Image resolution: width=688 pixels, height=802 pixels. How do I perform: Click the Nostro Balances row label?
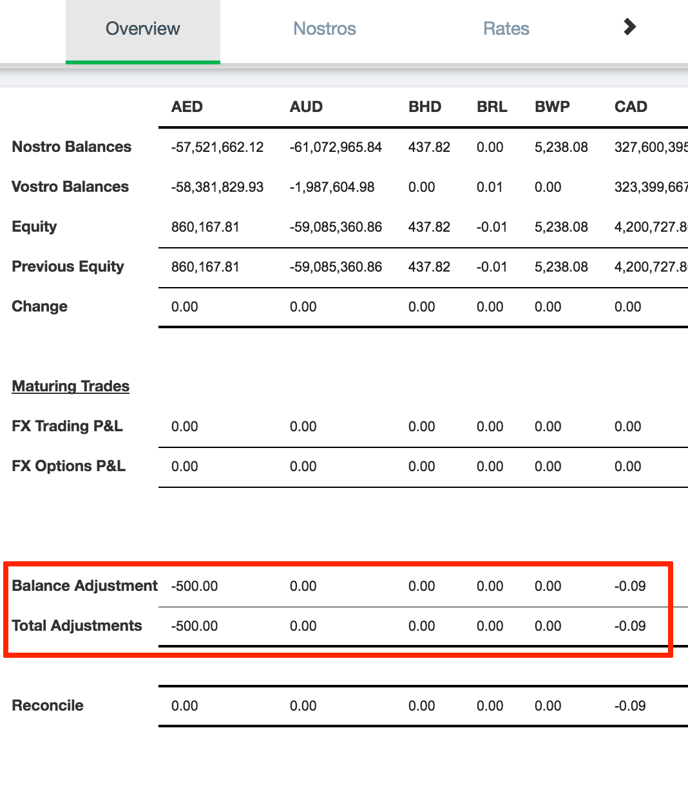71,147
